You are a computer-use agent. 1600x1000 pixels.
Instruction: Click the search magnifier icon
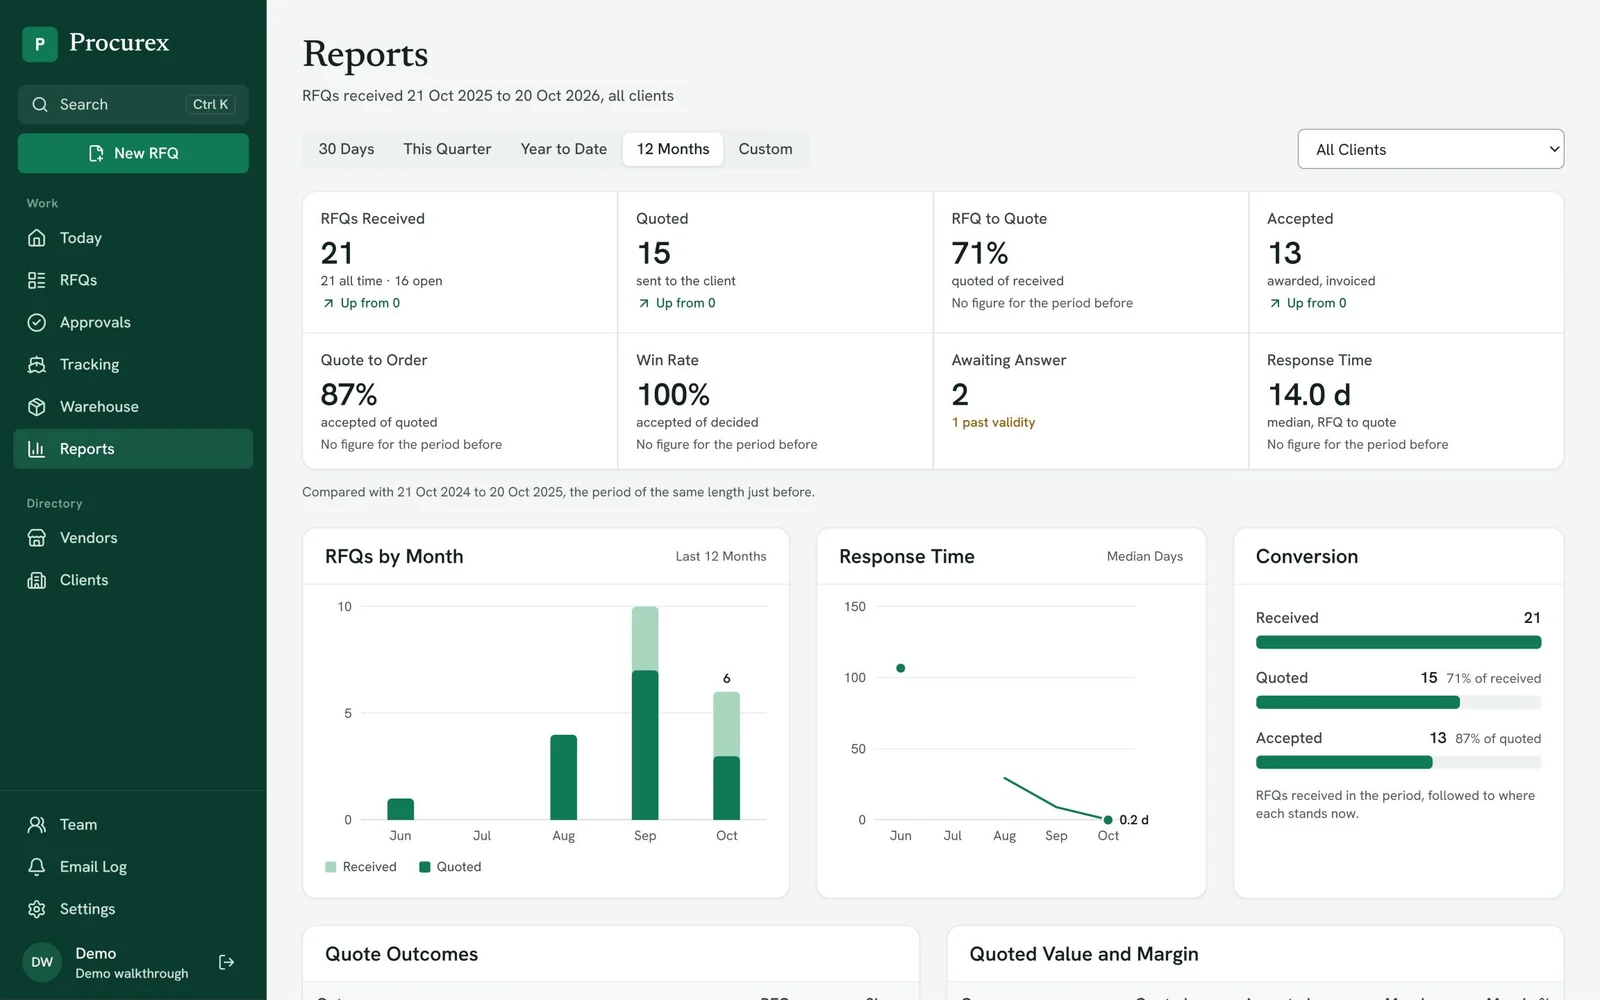[x=40, y=104]
